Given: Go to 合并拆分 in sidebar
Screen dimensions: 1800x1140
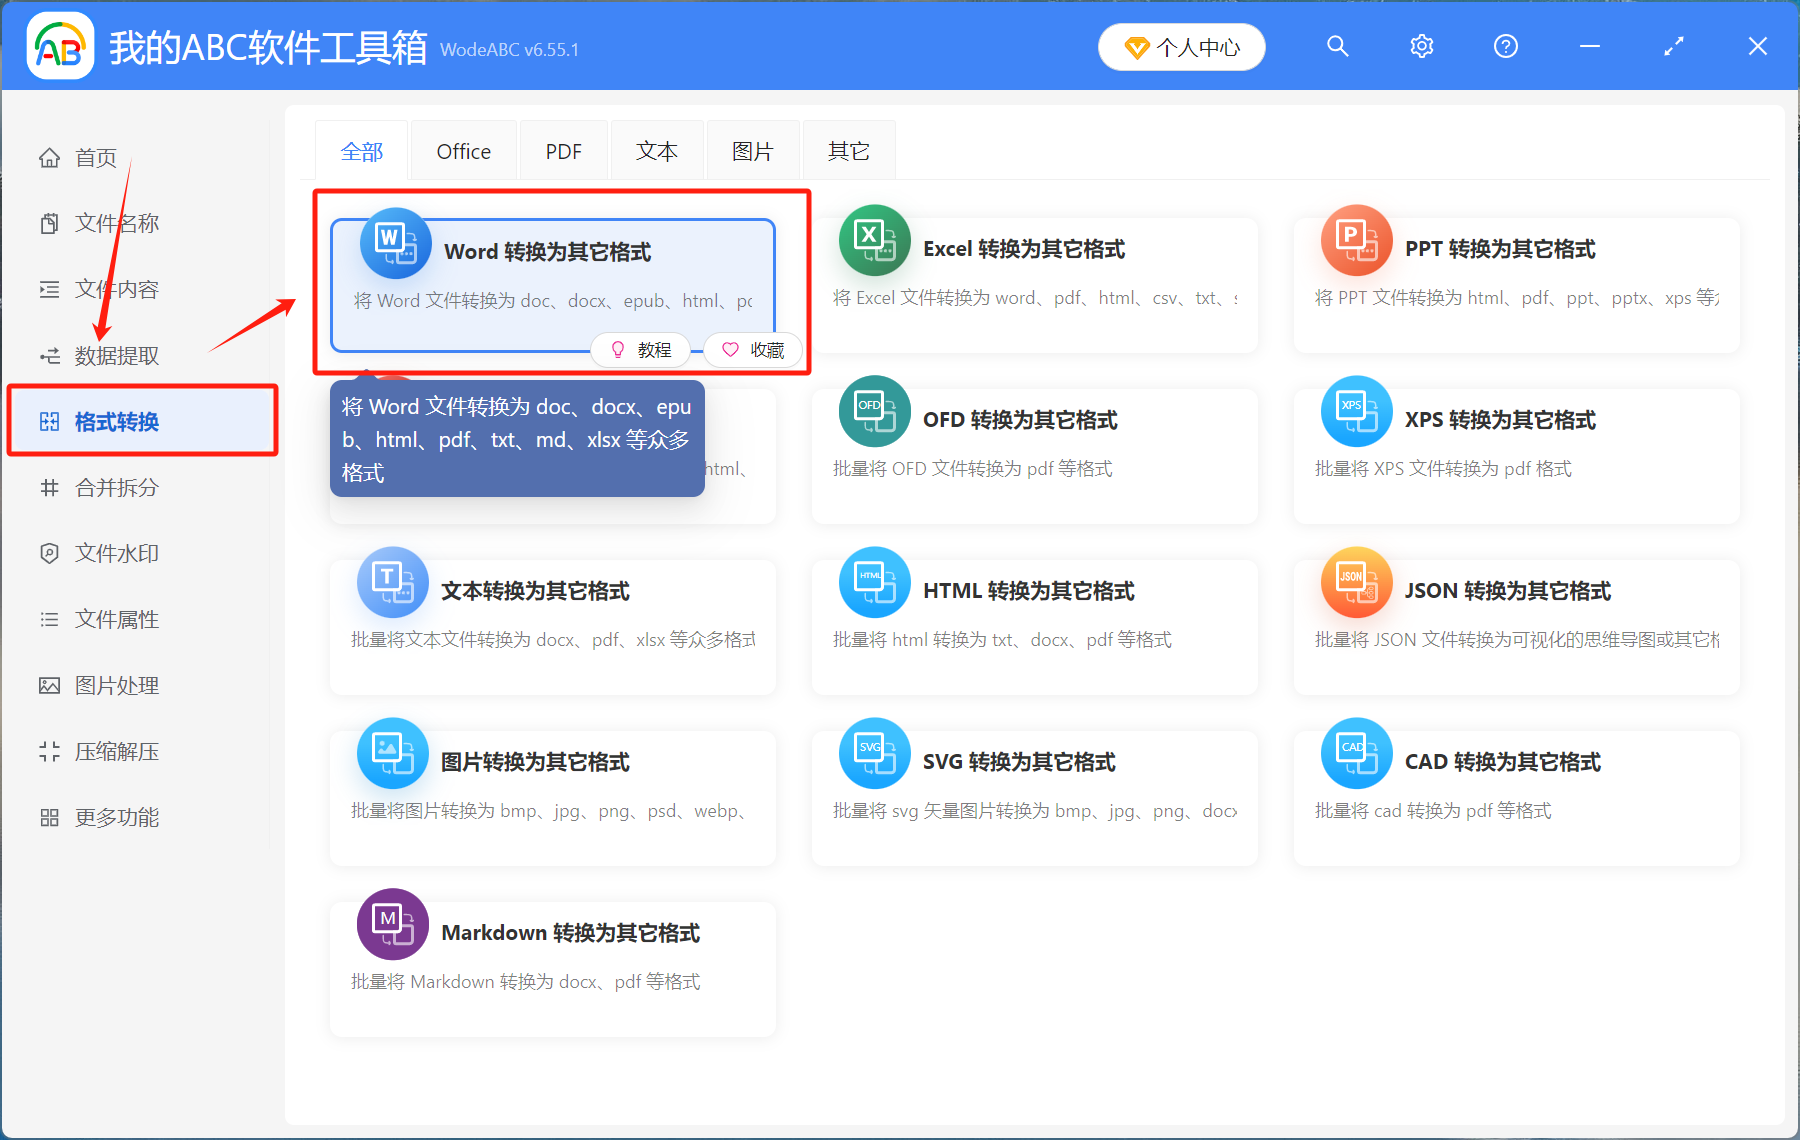Looking at the screenshot, I should click(116, 488).
